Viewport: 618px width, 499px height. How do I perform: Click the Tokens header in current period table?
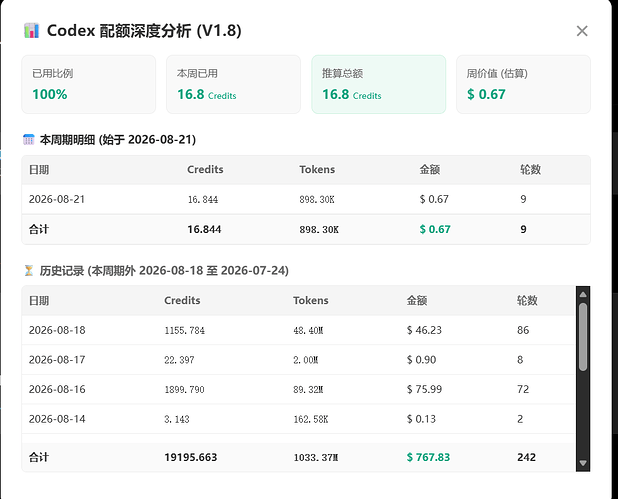point(317,169)
